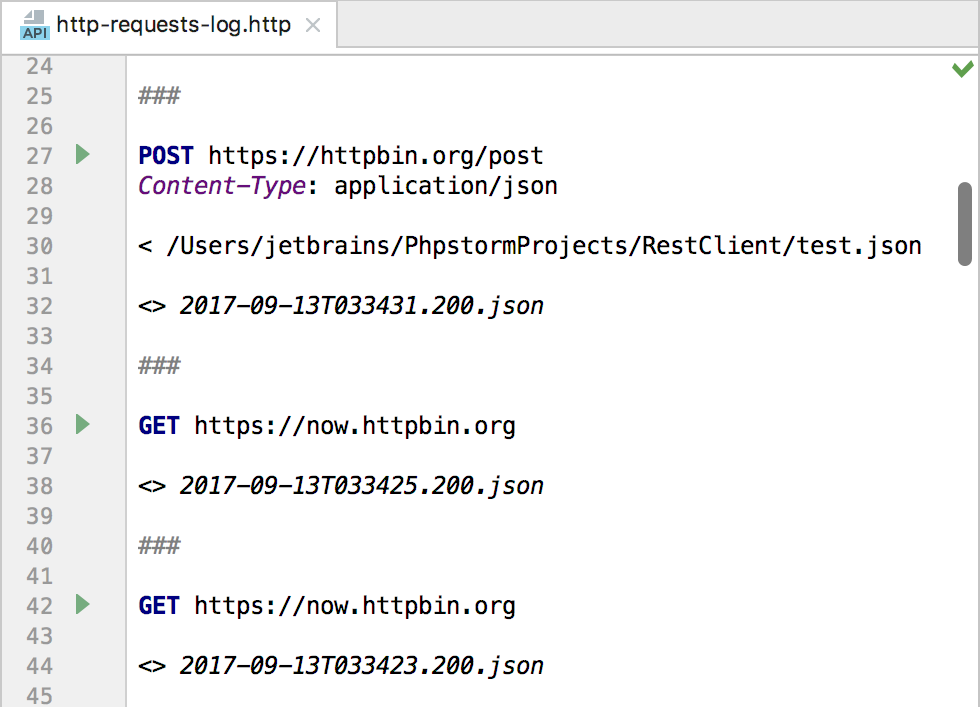Open response file 2017-09-13T033431.200.json

tap(361, 306)
